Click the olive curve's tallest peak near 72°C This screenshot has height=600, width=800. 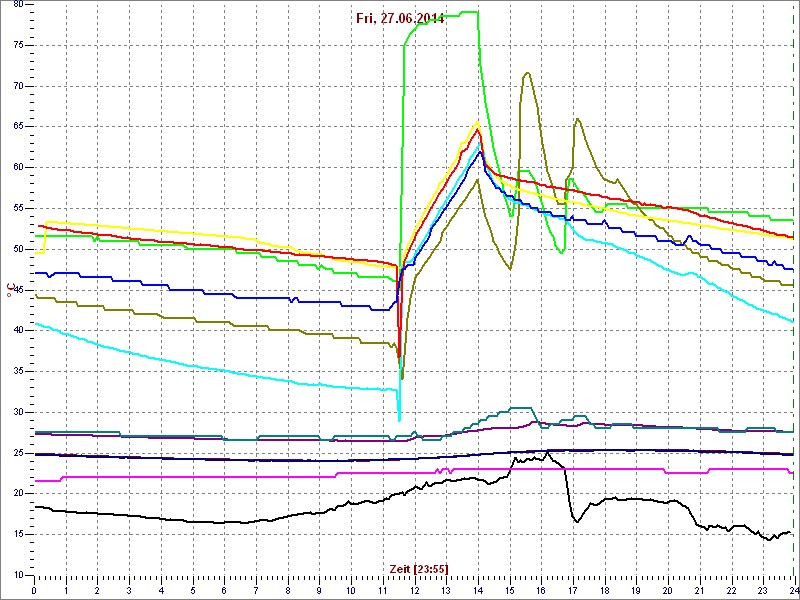pyautogui.click(x=527, y=73)
